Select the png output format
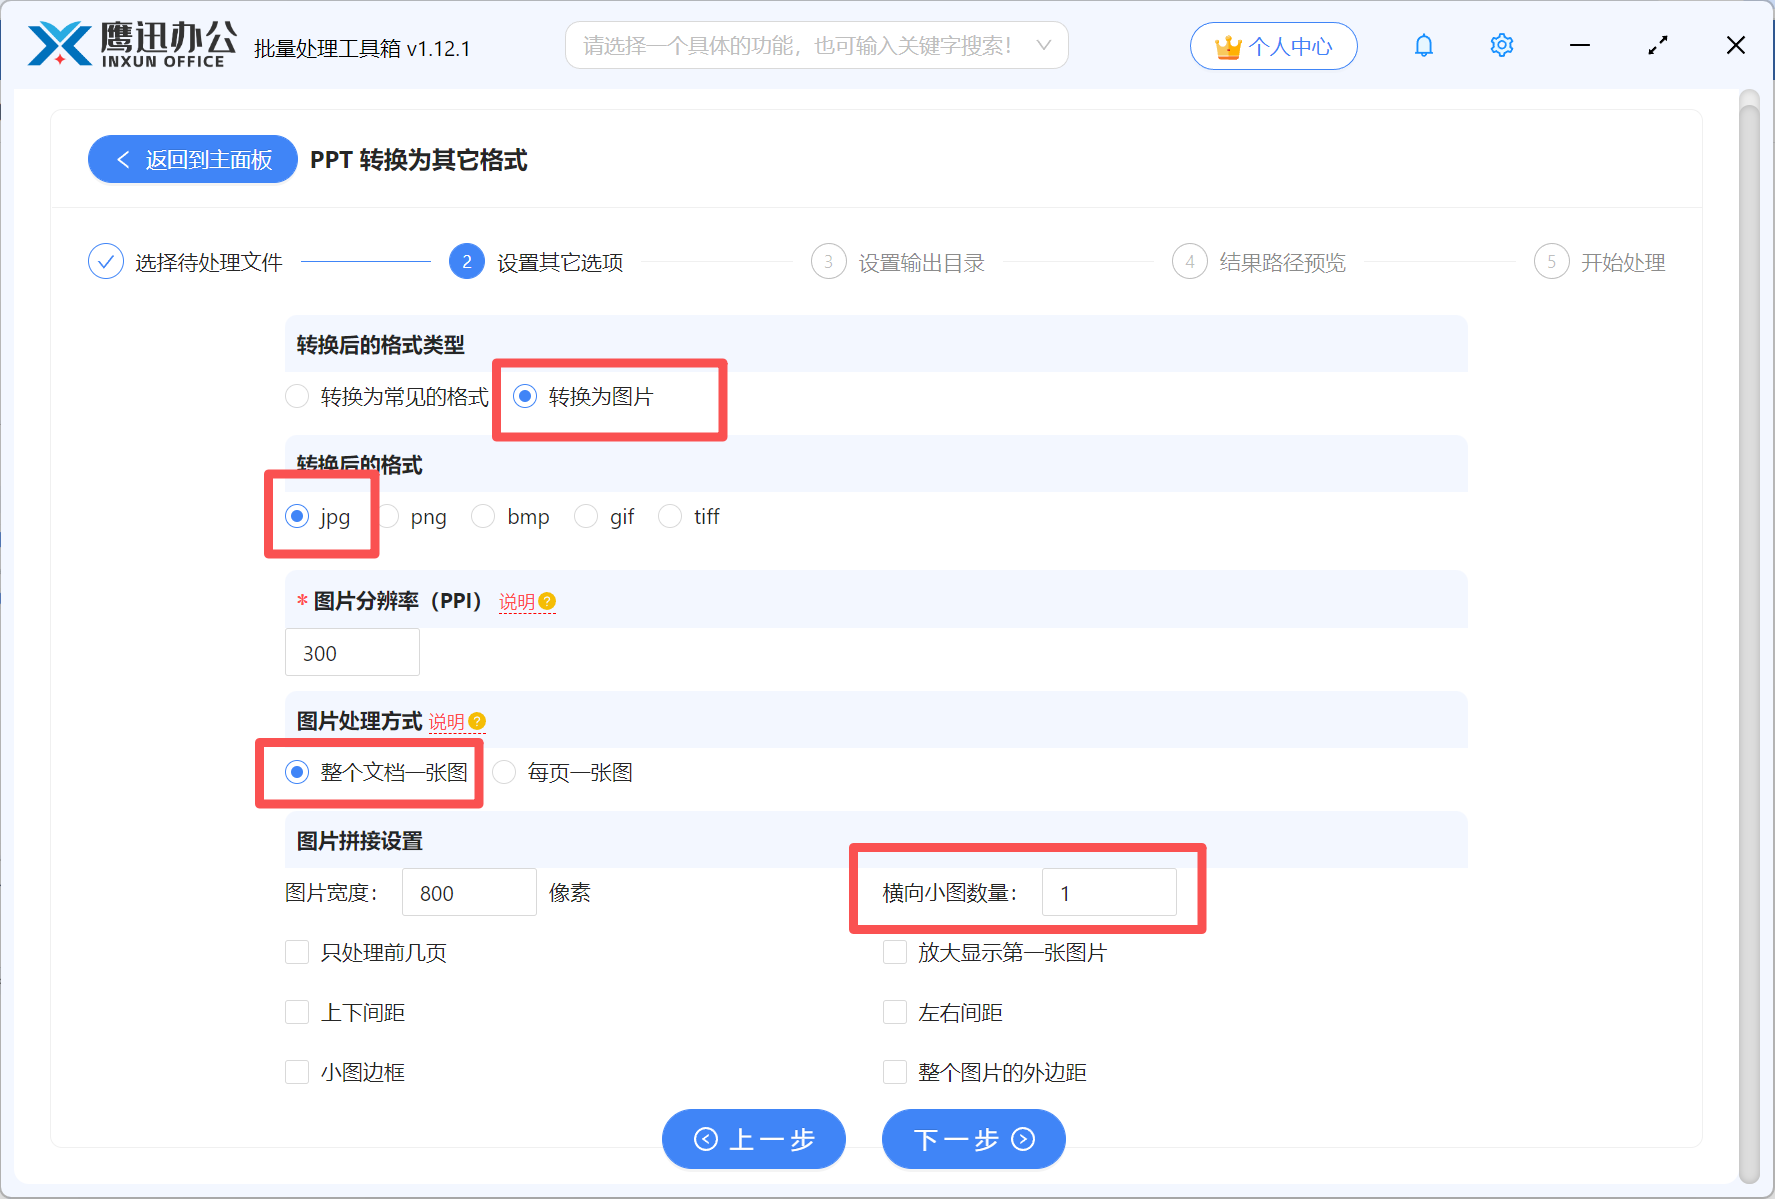Image resolution: width=1775 pixels, height=1199 pixels. point(388,516)
